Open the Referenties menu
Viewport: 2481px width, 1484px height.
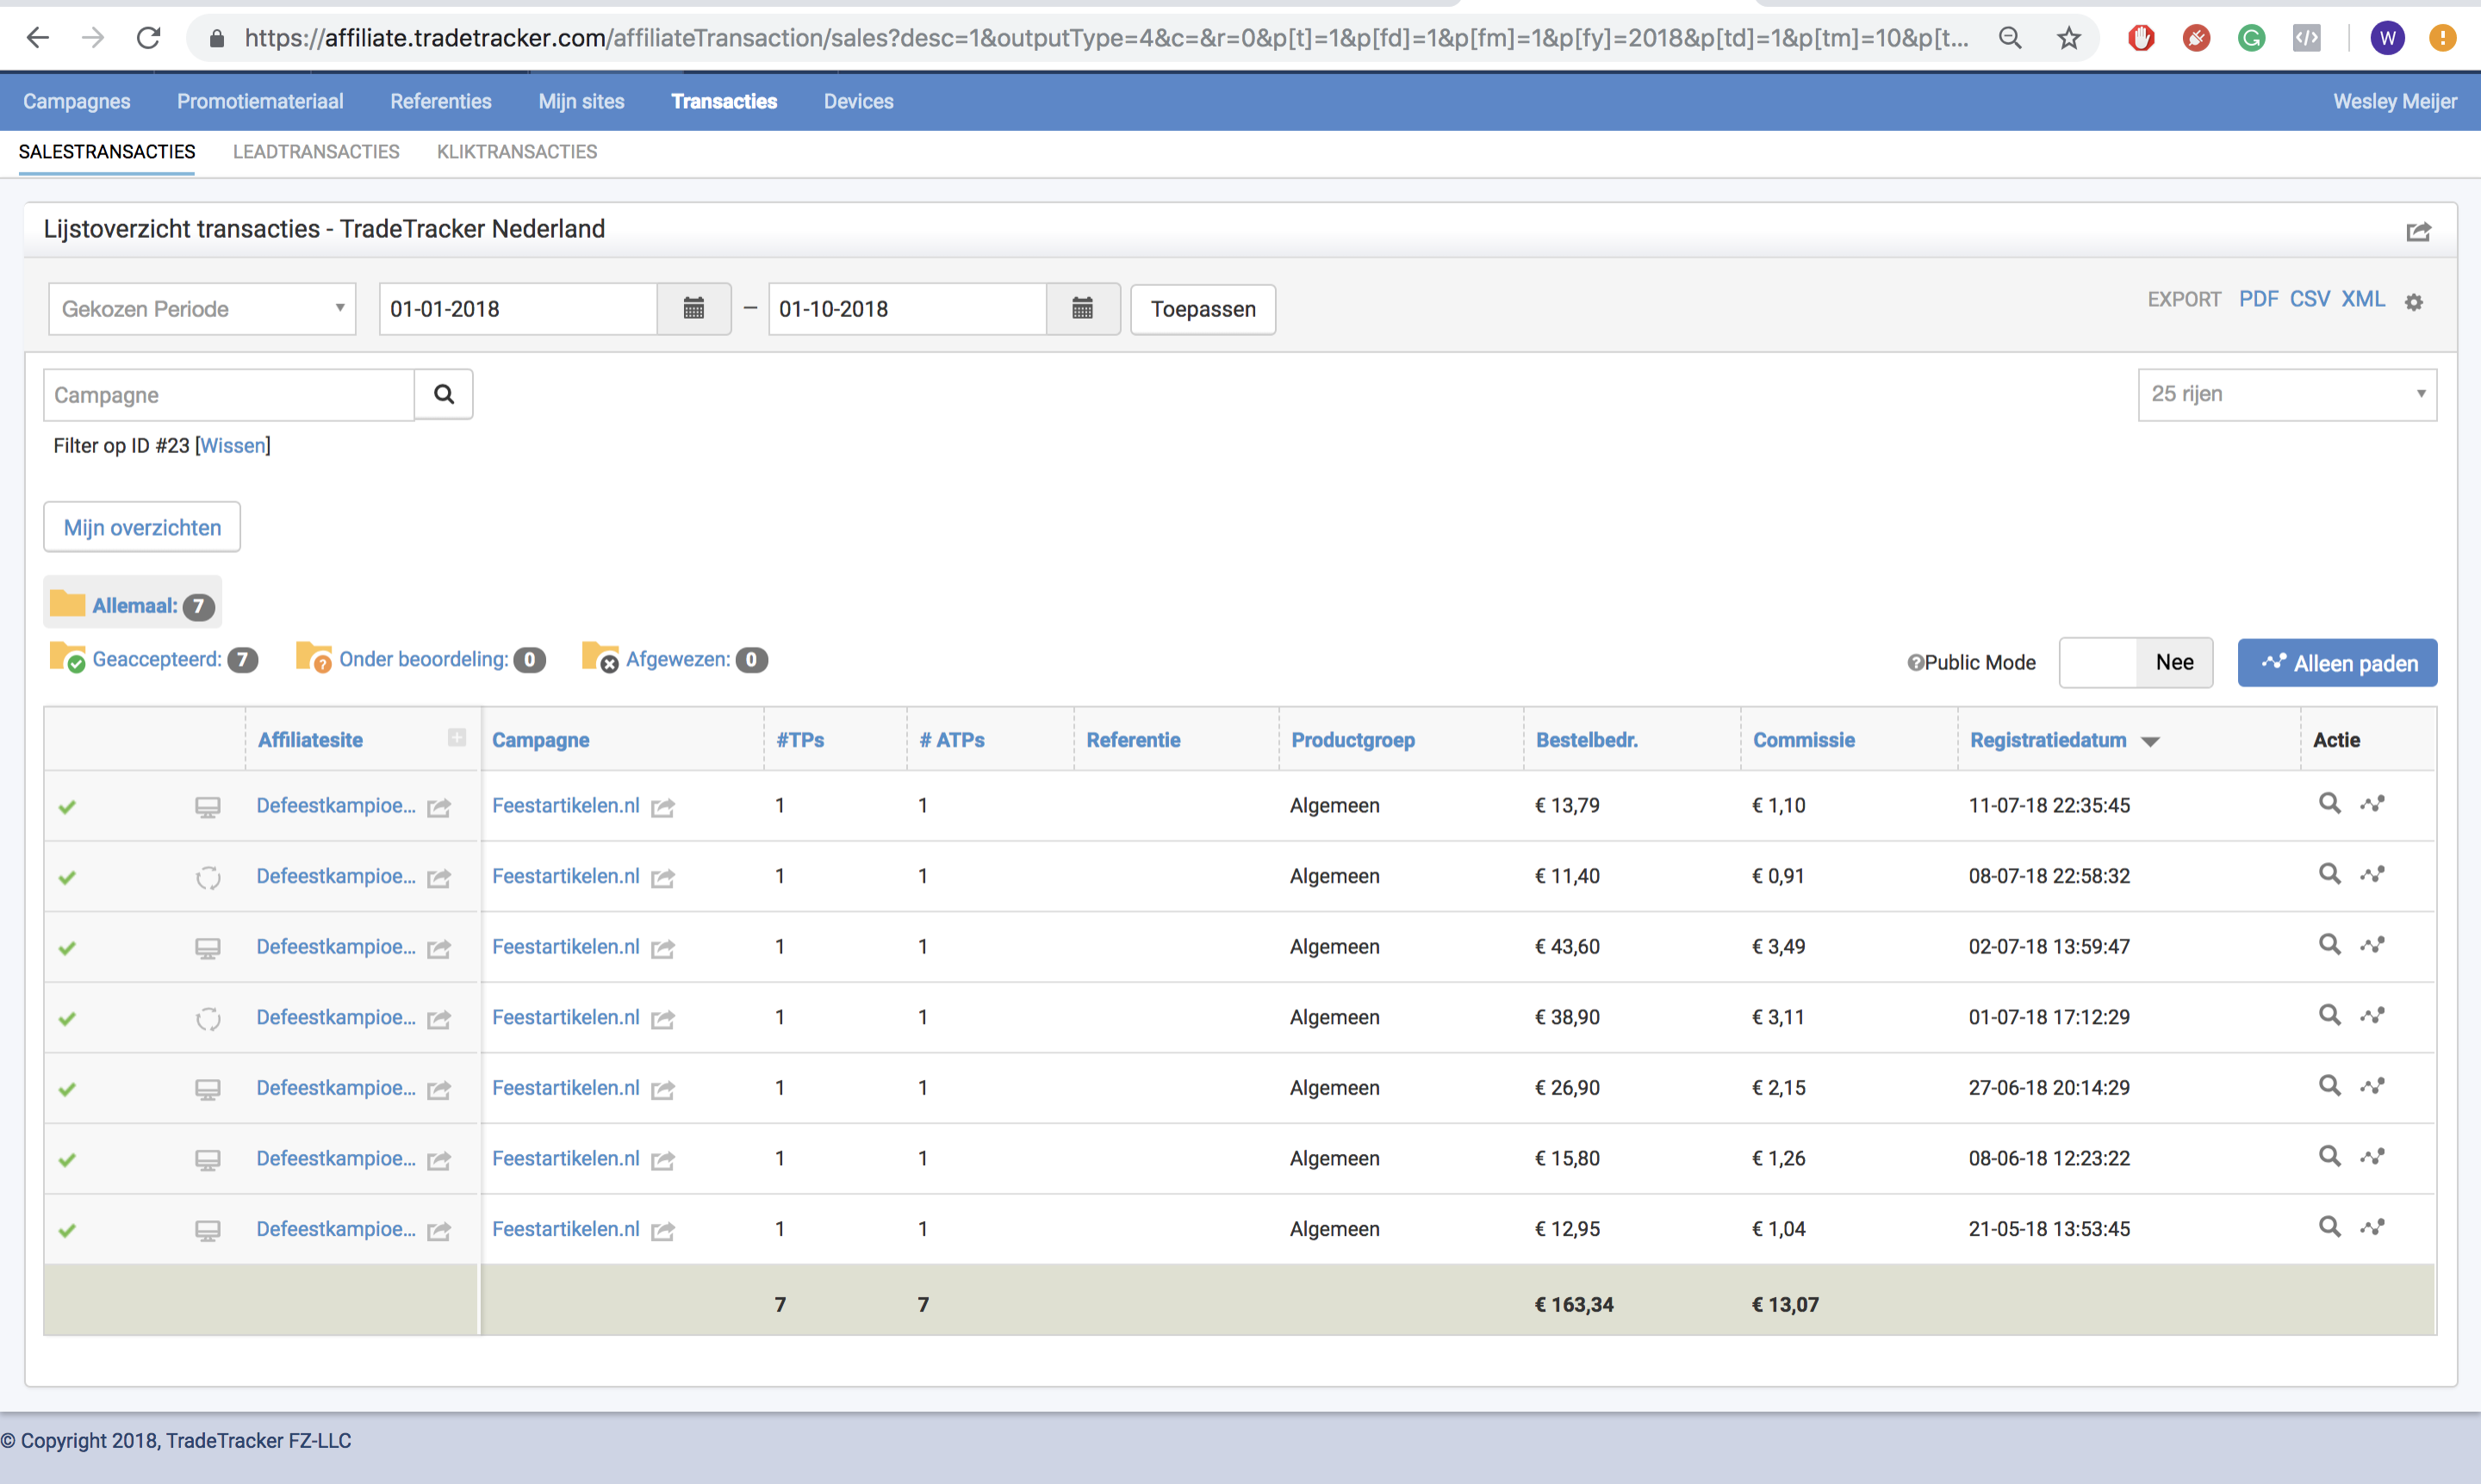pos(441,101)
